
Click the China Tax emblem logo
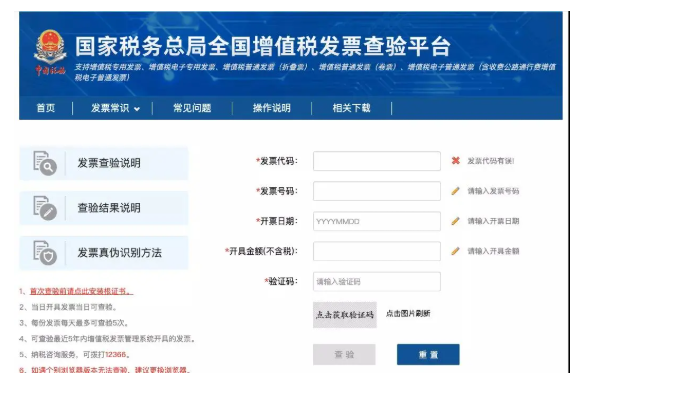click(50, 52)
